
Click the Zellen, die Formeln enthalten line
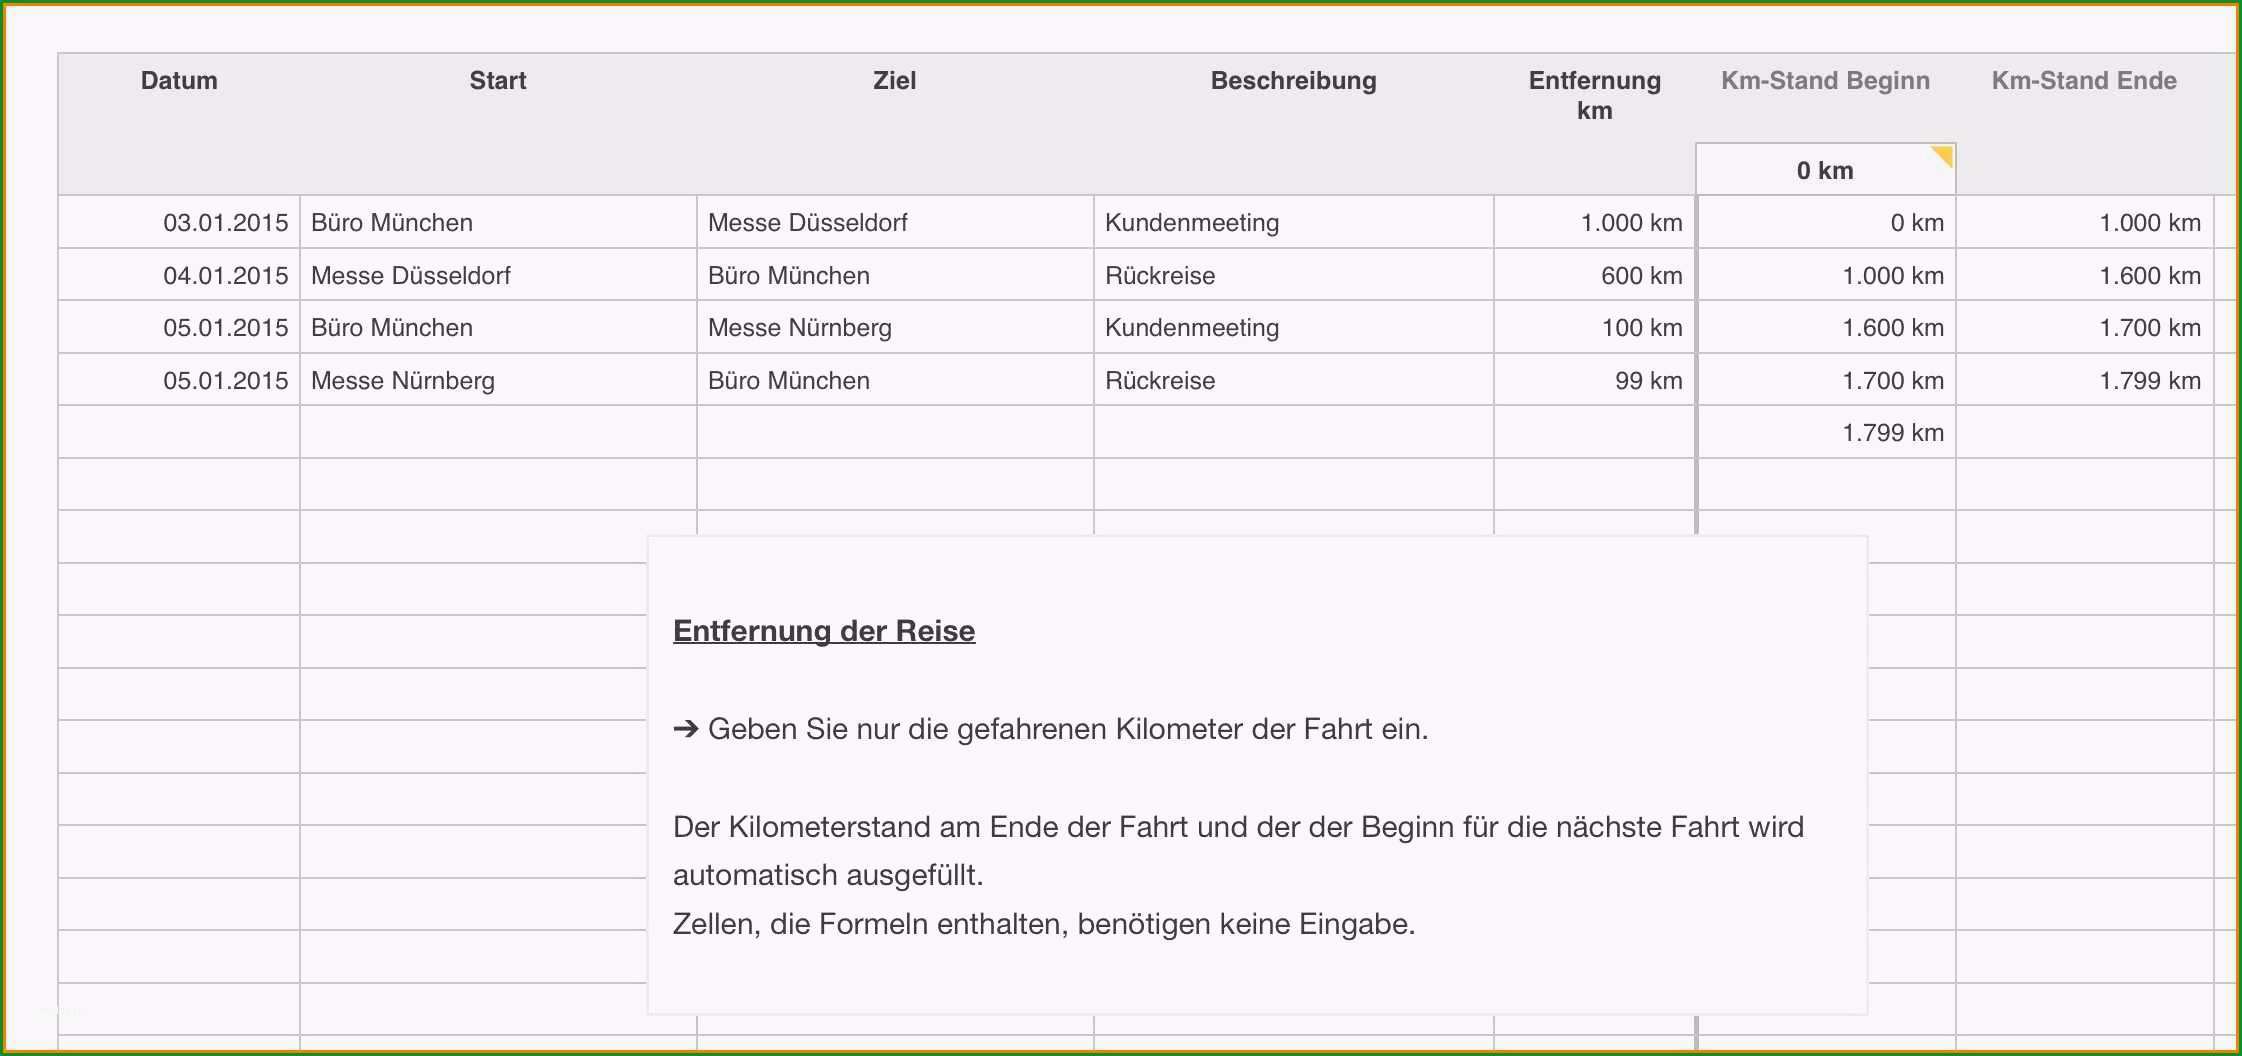(x=1044, y=924)
